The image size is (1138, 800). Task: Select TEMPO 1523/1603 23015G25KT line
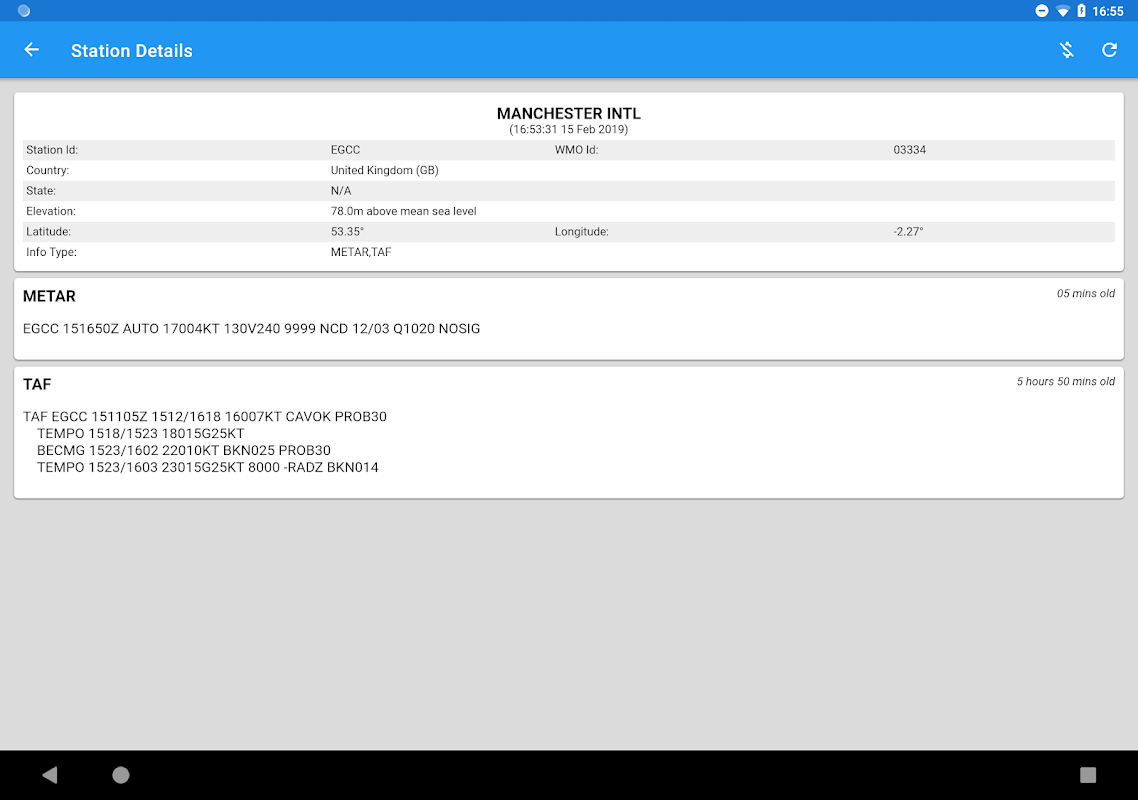(x=208, y=468)
